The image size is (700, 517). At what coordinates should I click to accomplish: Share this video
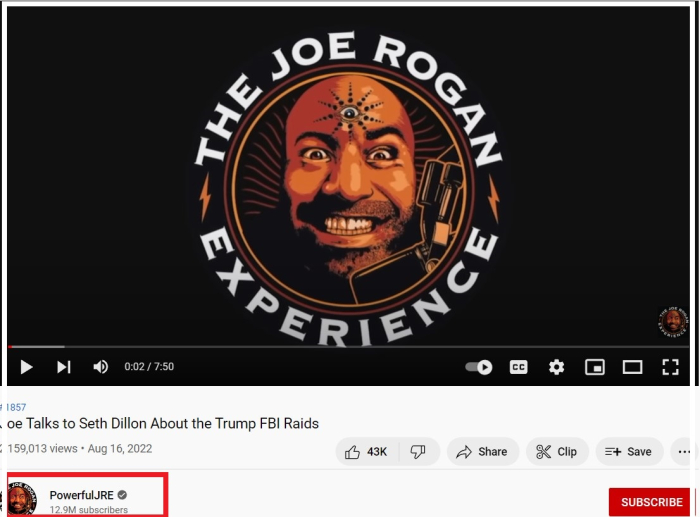coord(483,452)
